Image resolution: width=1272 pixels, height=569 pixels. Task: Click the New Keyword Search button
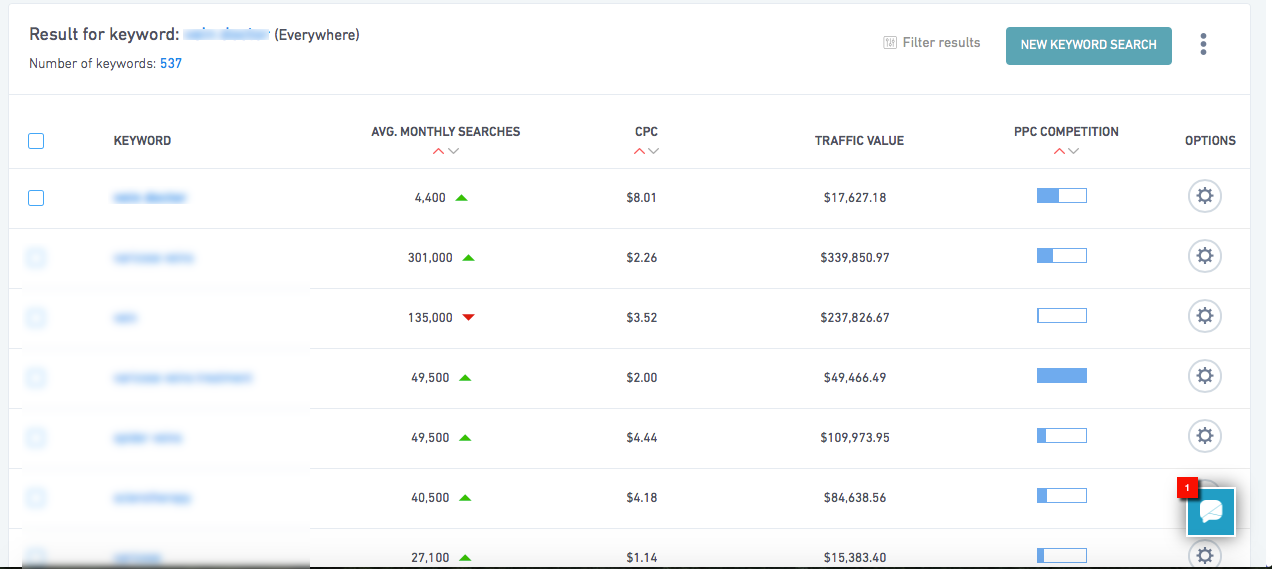pyautogui.click(x=1088, y=45)
